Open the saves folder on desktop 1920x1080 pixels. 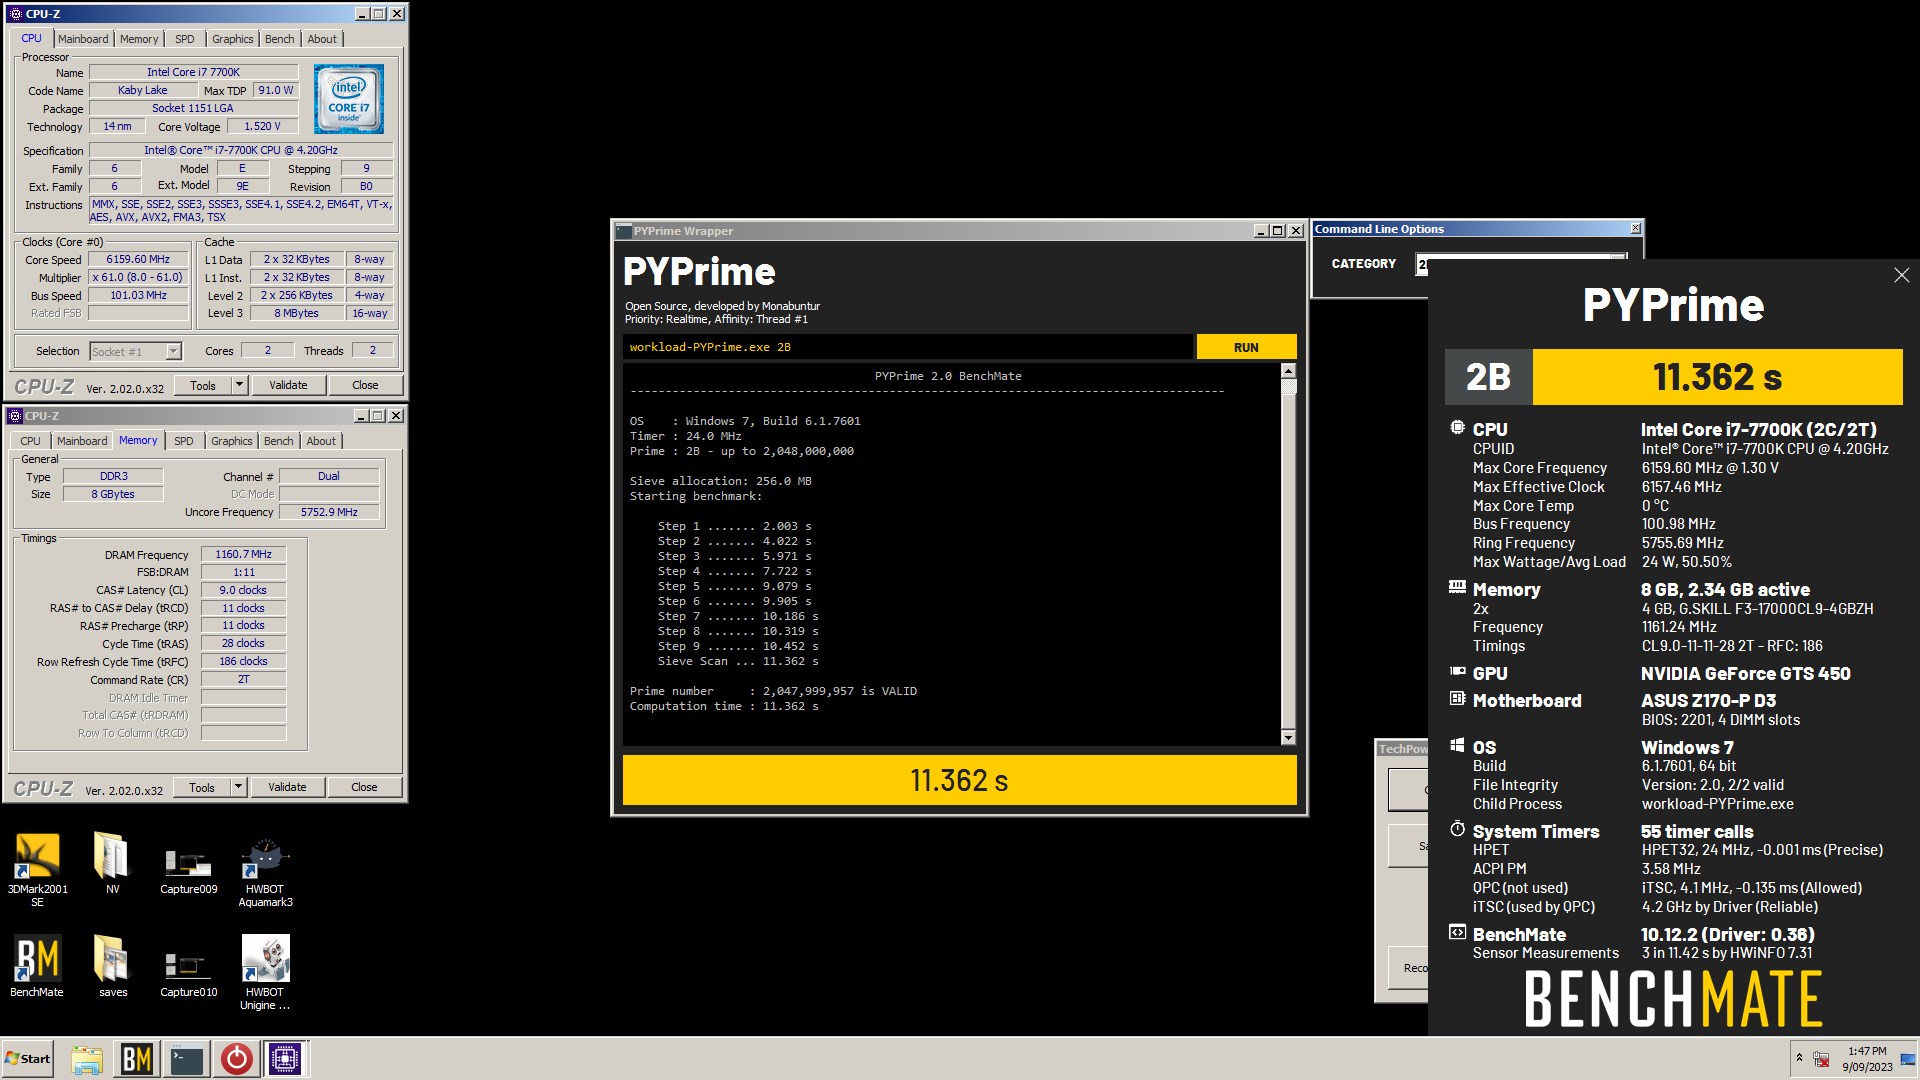point(112,966)
